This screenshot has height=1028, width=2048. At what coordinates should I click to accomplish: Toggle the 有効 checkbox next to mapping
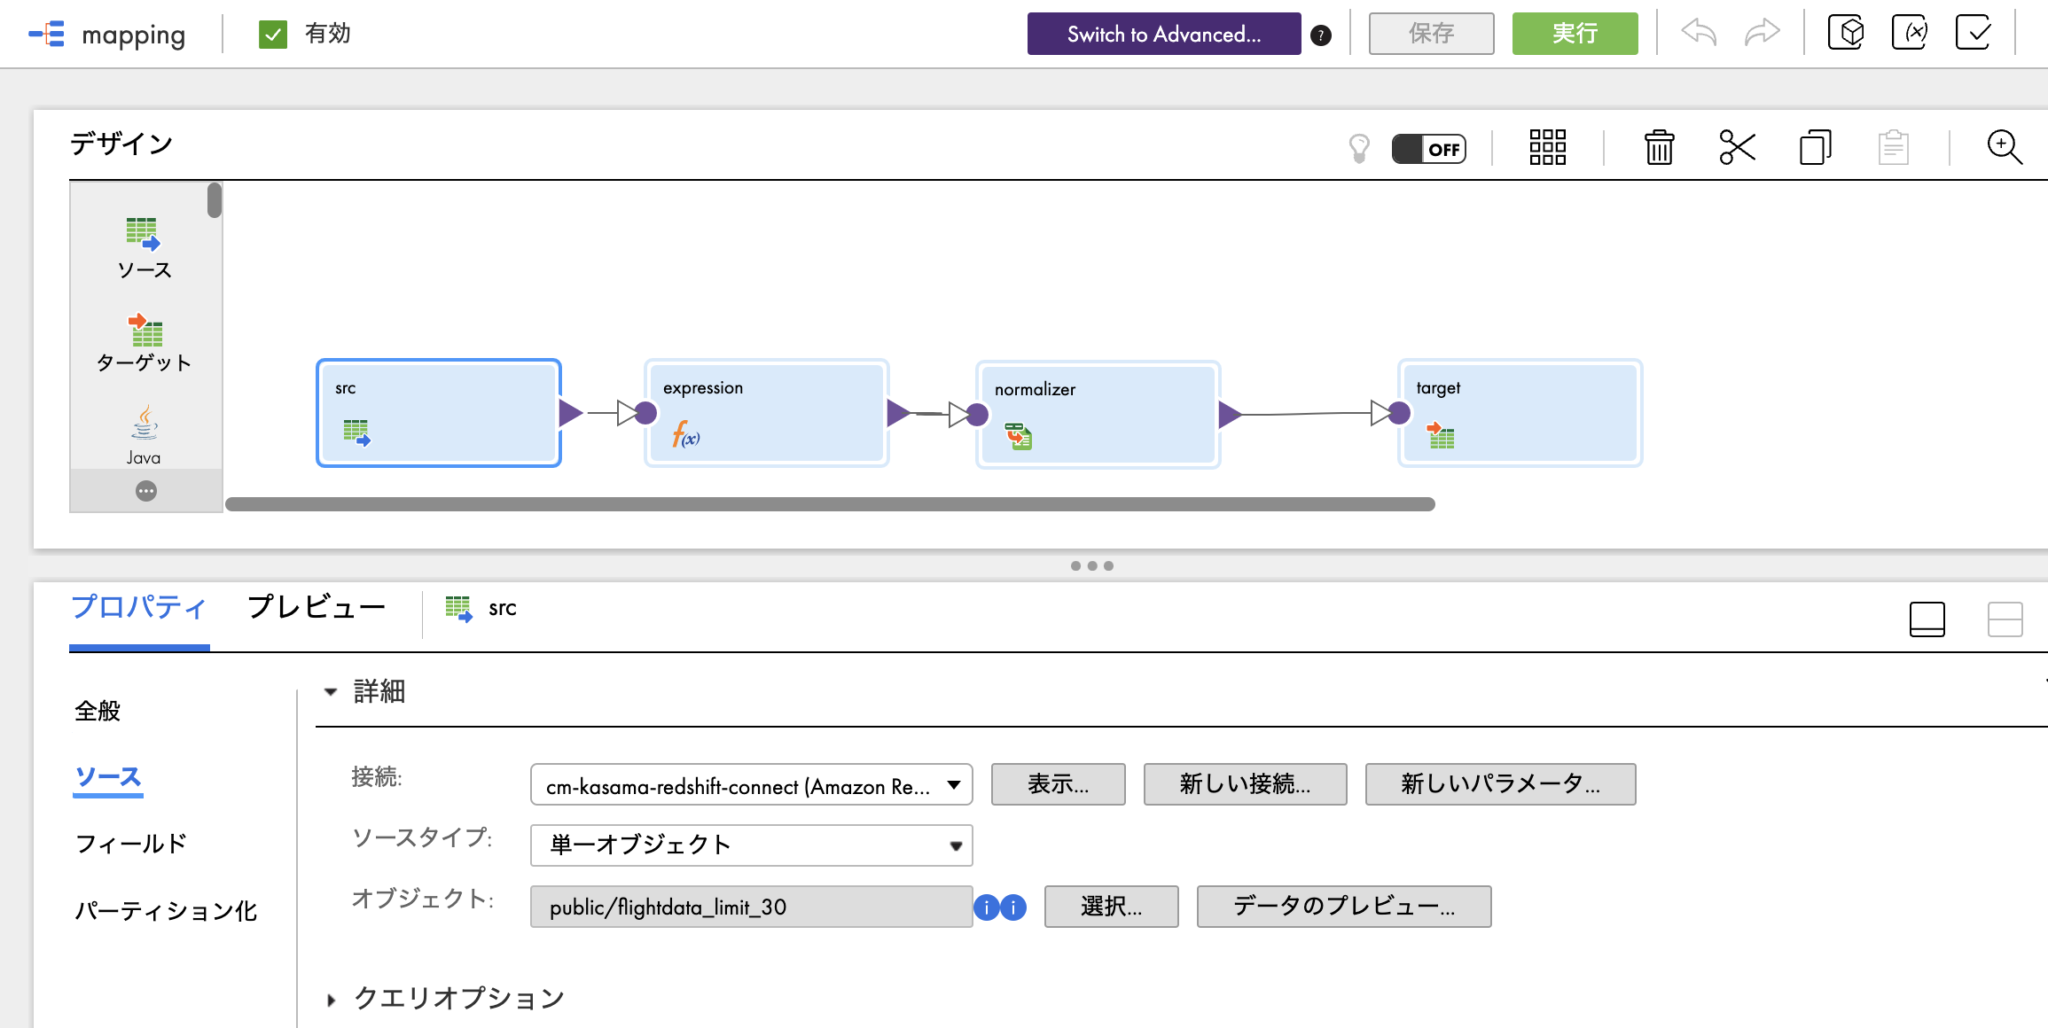[271, 33]
